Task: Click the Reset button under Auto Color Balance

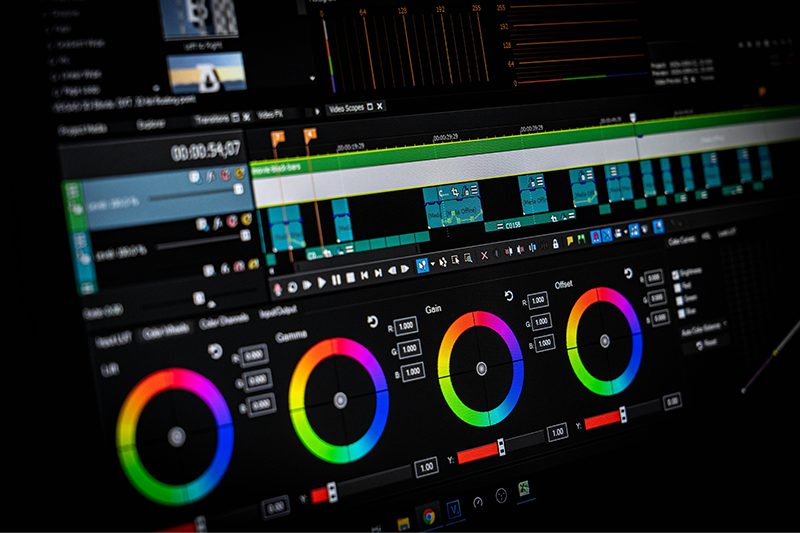Action: [707, 344]
